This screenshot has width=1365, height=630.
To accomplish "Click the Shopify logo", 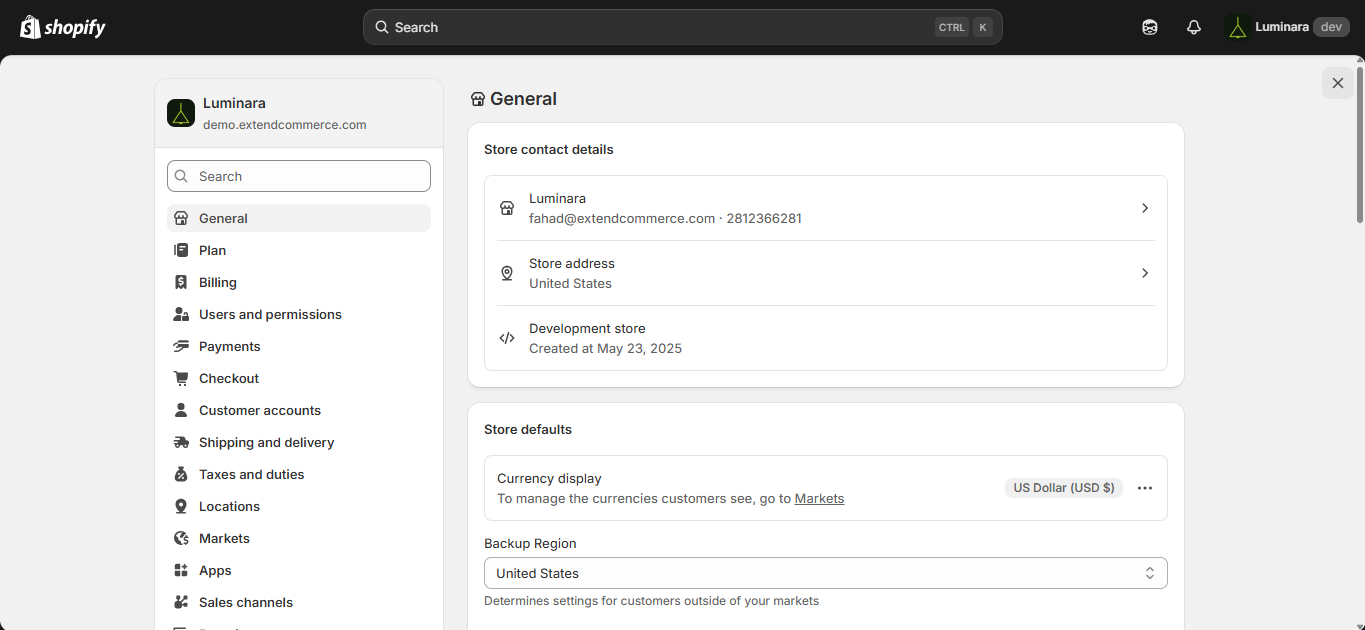I will pyautogui.click(x=63, y=27).
